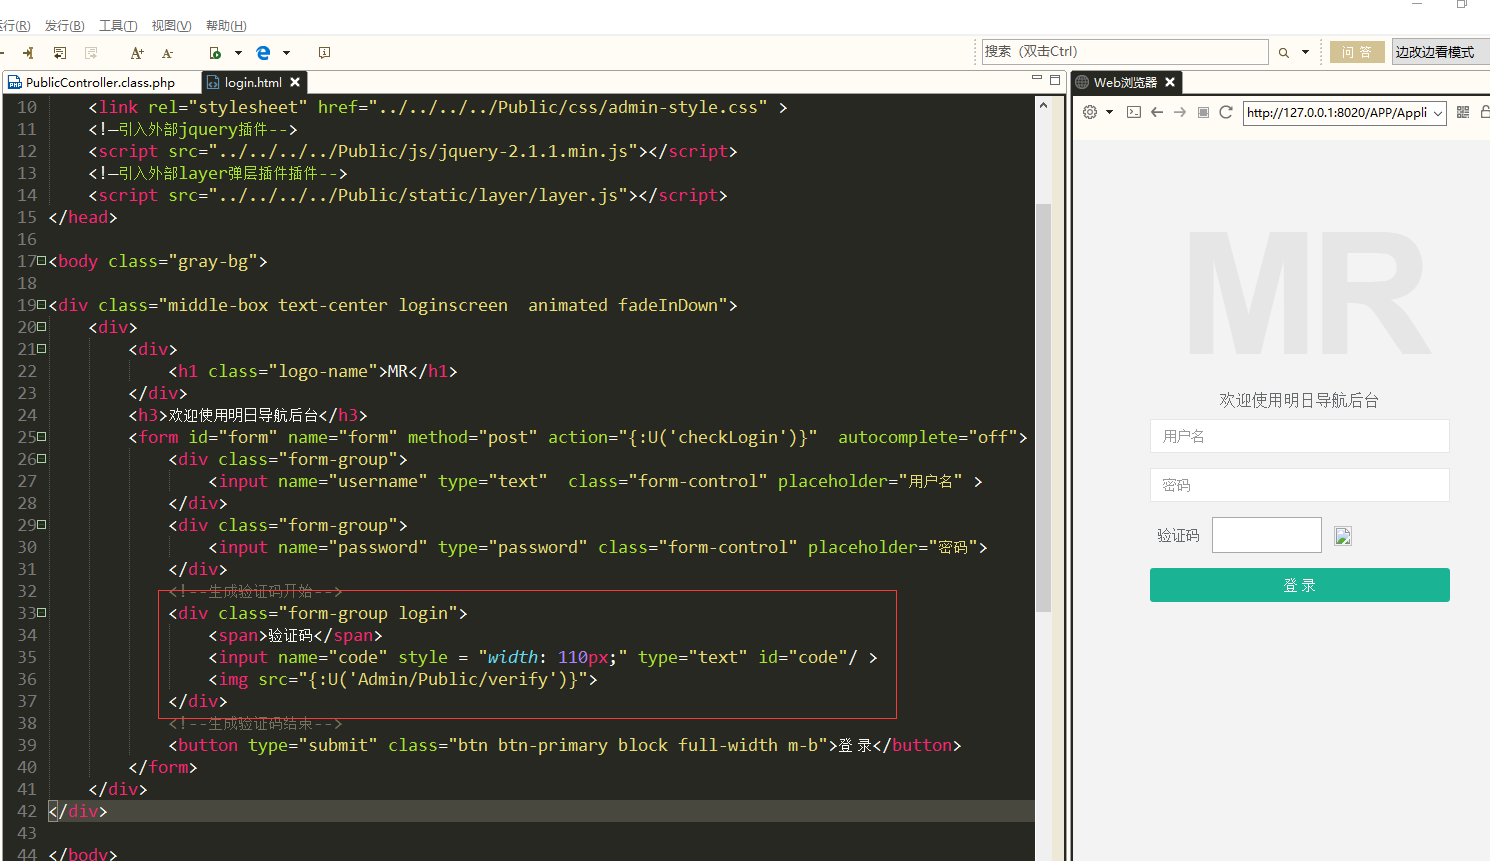Open 视图(V) menu
The height and width of the screenshot is (861, 1490).
[x=171, y=25]
